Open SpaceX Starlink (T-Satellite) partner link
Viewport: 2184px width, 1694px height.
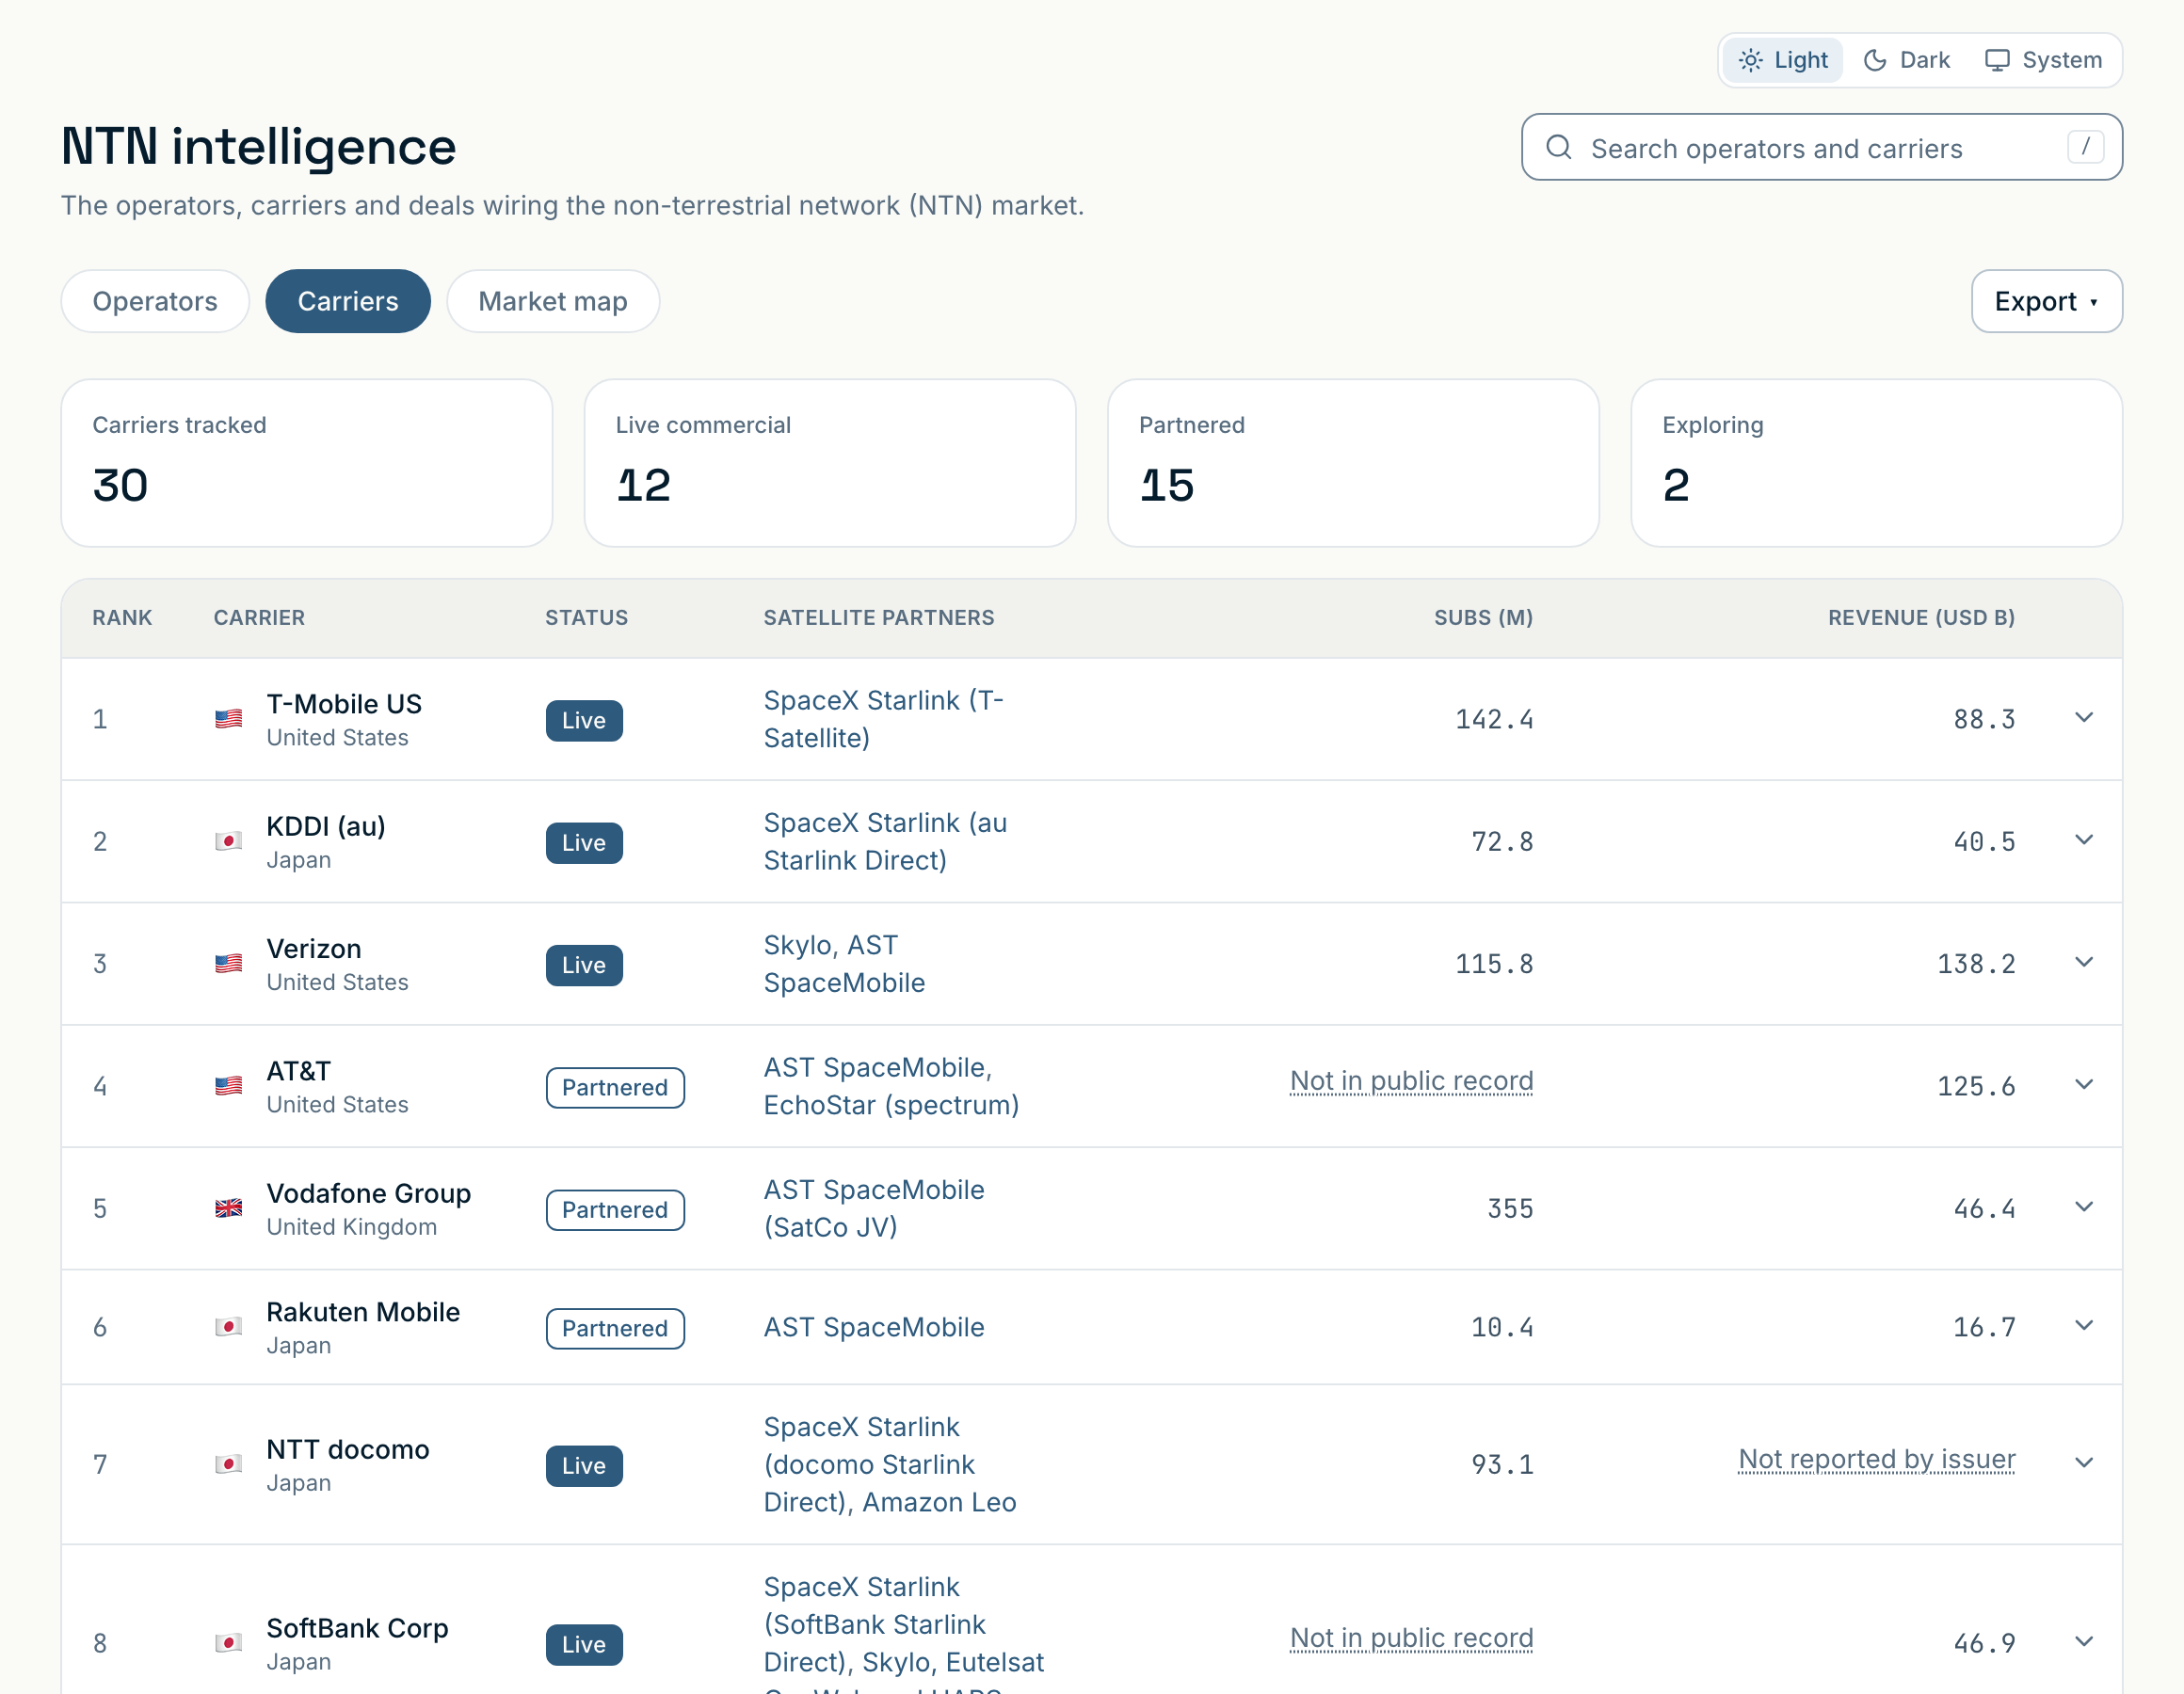pyautogui.click(x=884, y=719)
